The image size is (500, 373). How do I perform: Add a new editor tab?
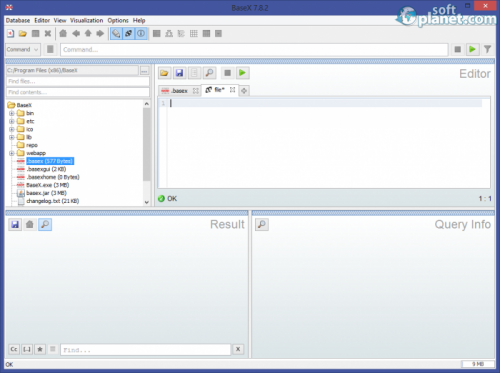(244, 91)
